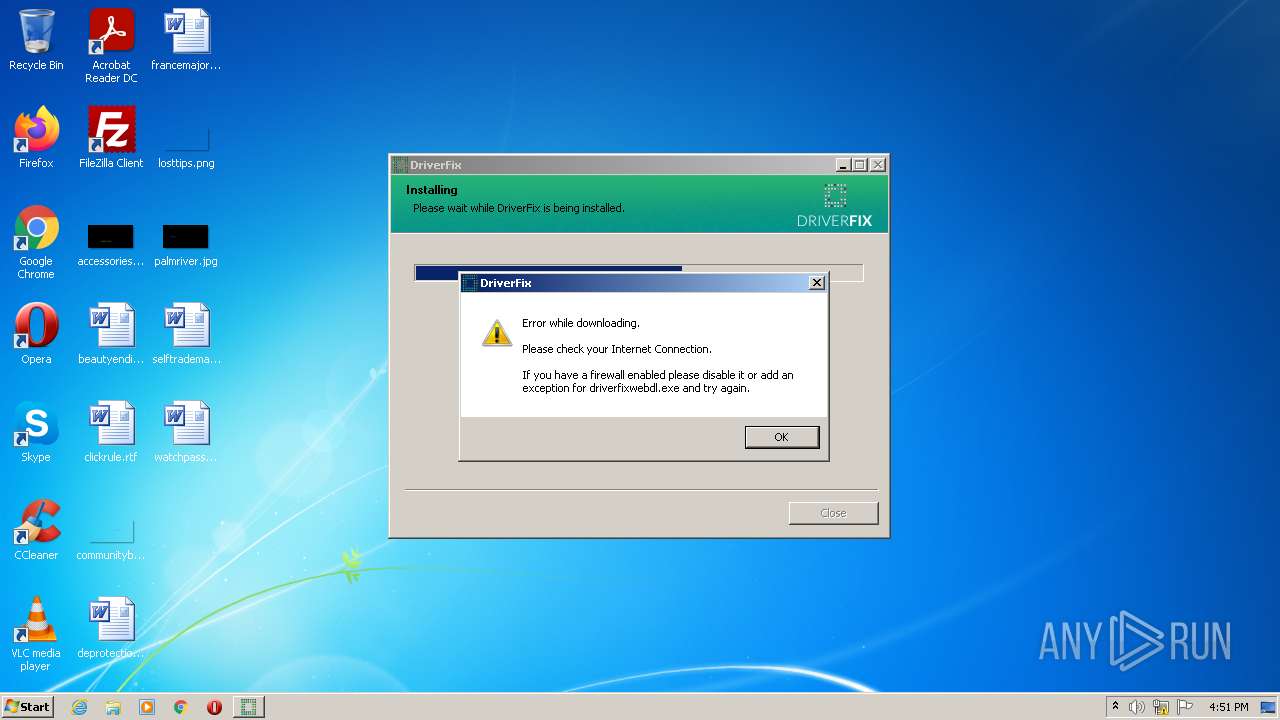
Task: Select the VLC media player shortcut
Action: pyautogui.click(x=36, y=634)
